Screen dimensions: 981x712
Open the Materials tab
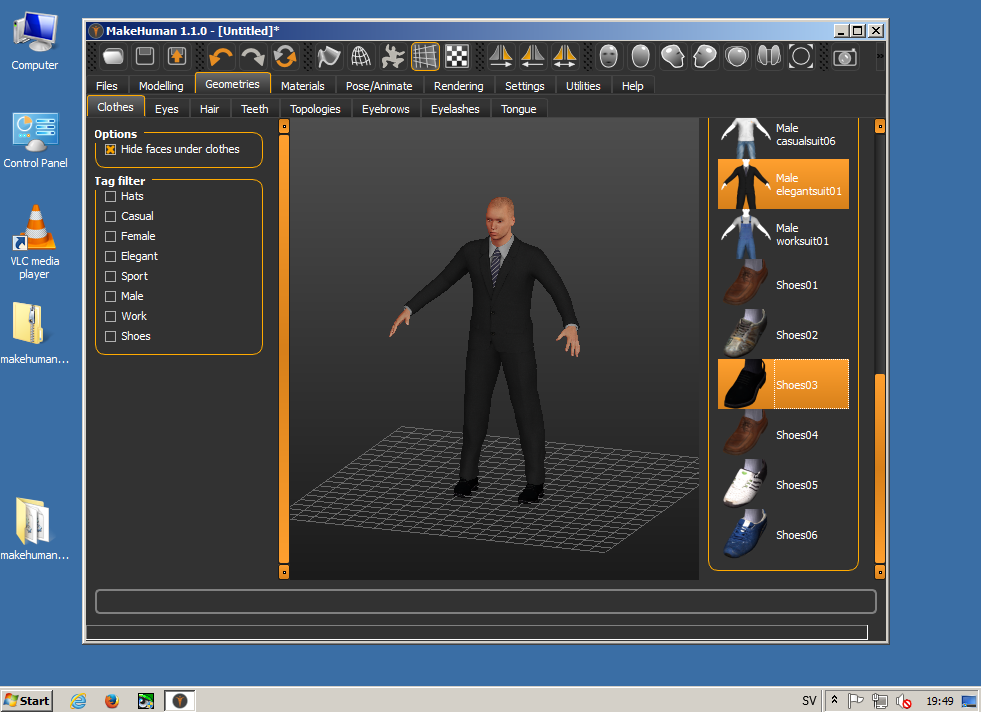click(x=302, y=86)
